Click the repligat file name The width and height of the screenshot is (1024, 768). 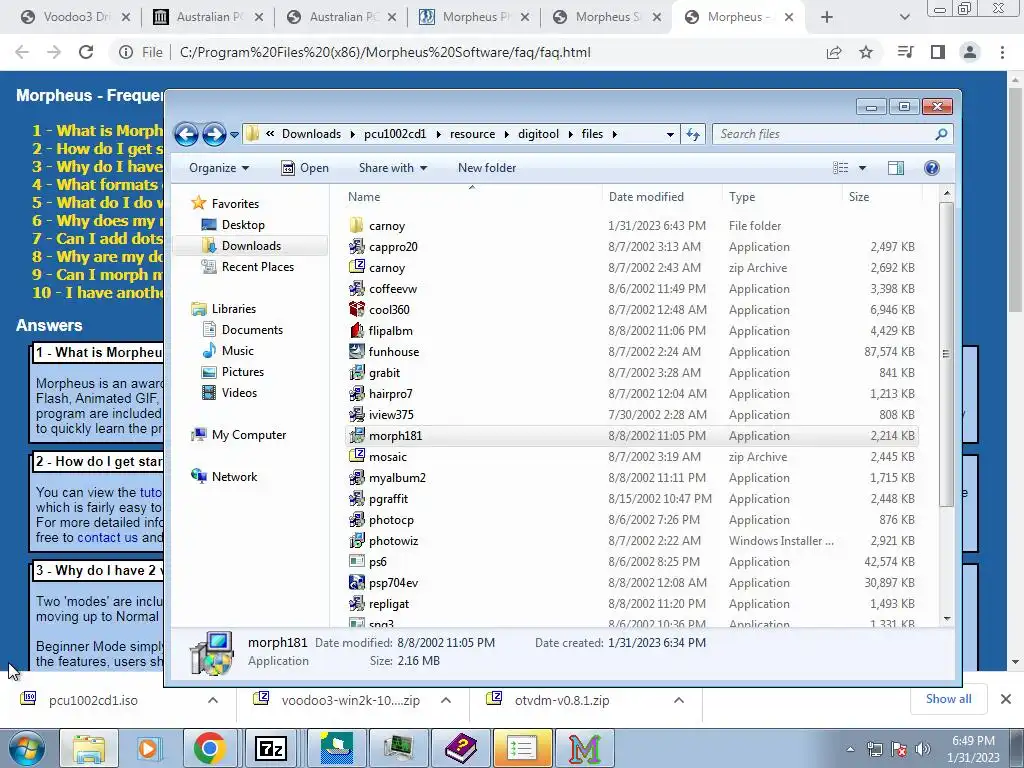(x=389, y=604)
